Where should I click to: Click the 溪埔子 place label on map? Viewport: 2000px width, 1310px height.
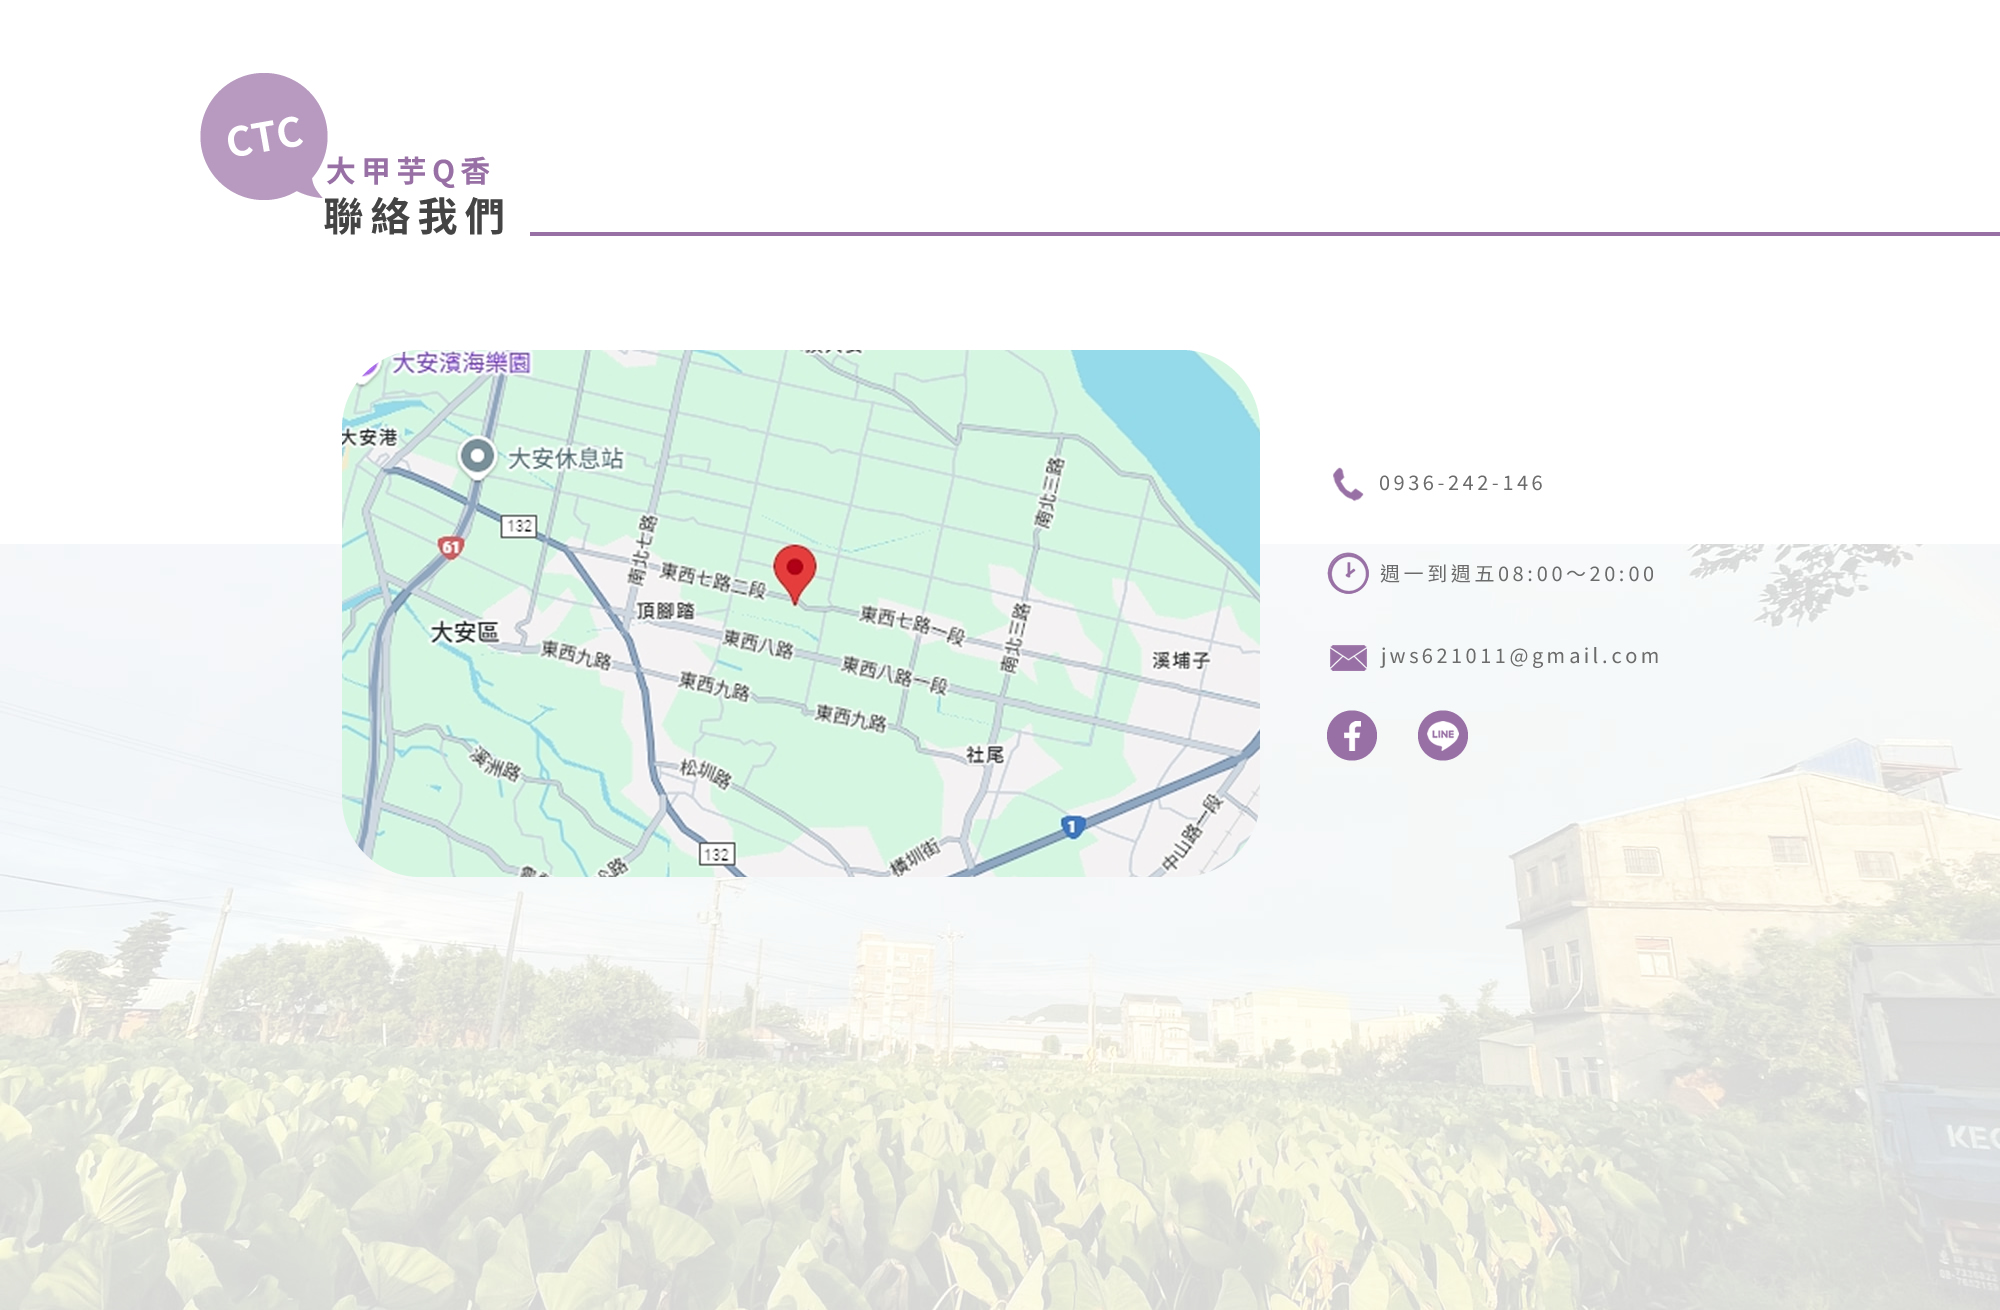1181,660
